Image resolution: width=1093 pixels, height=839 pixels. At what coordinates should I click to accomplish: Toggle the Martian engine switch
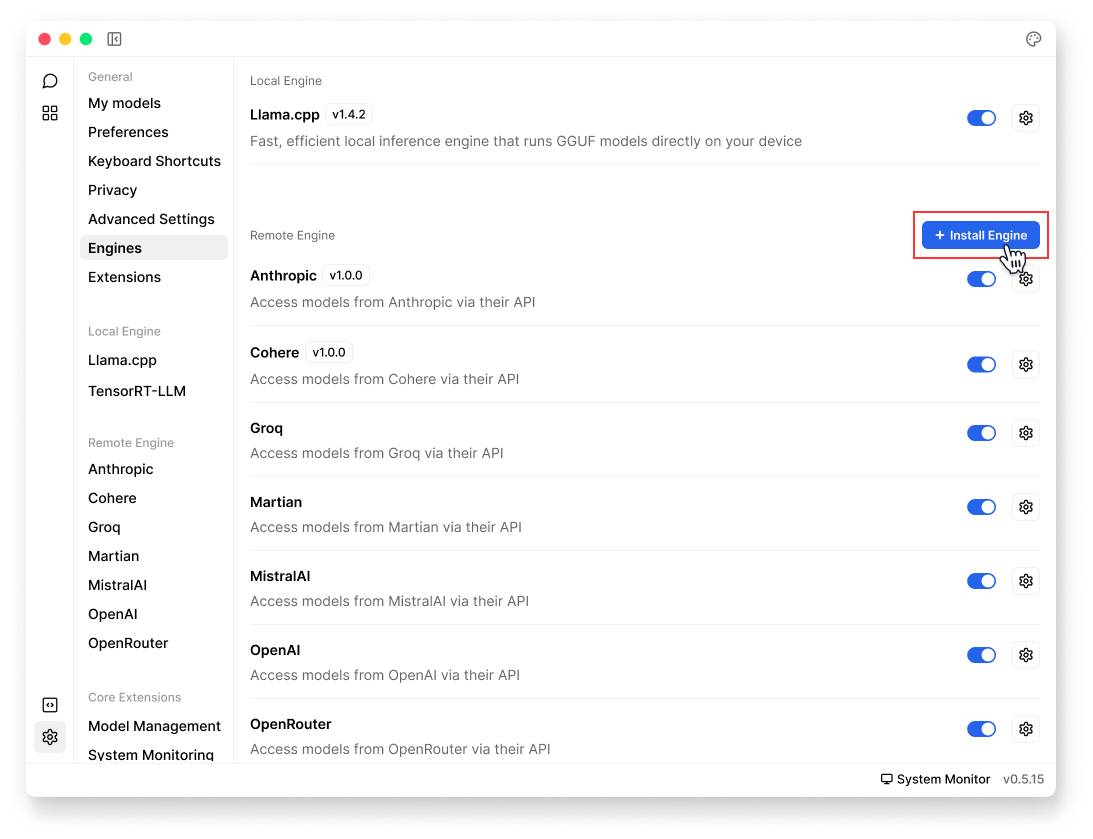click(981, 507)
